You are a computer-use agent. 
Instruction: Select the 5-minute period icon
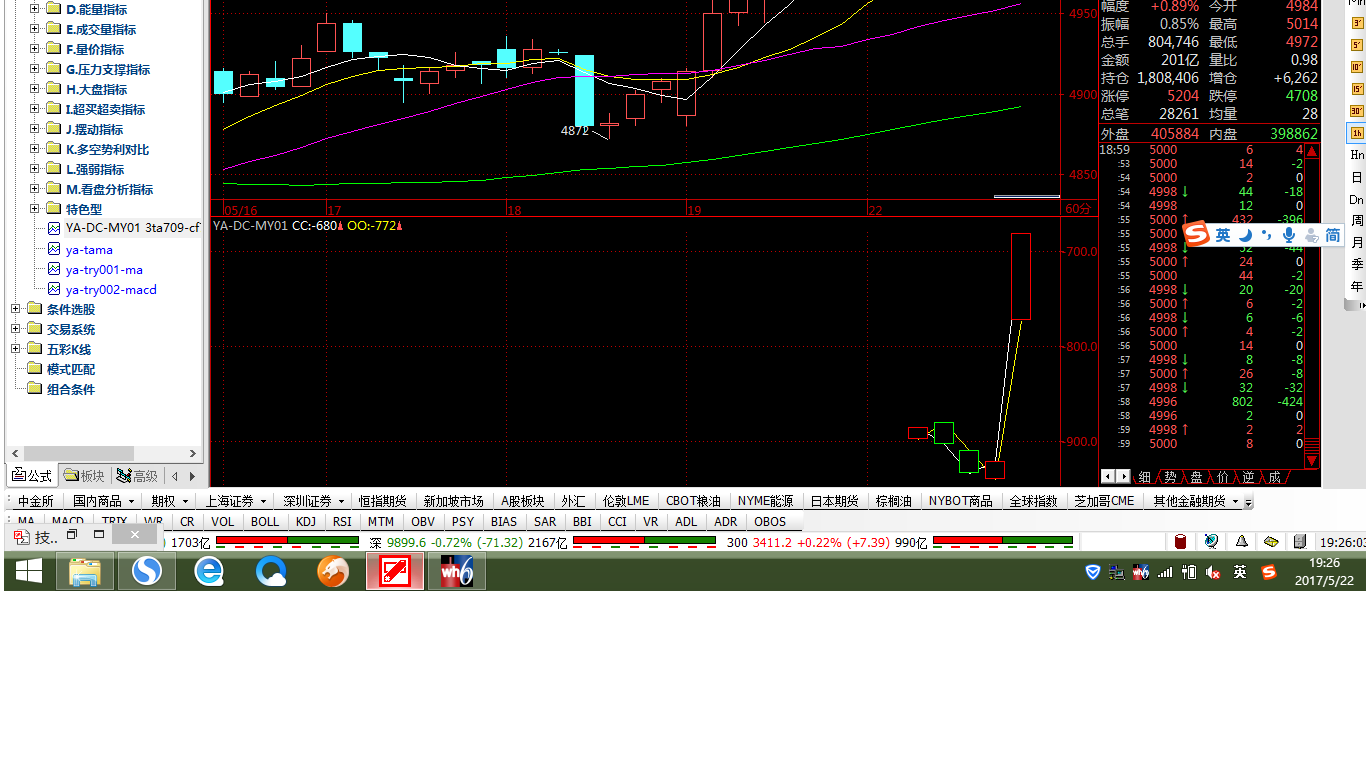[x=1357, y=45]
